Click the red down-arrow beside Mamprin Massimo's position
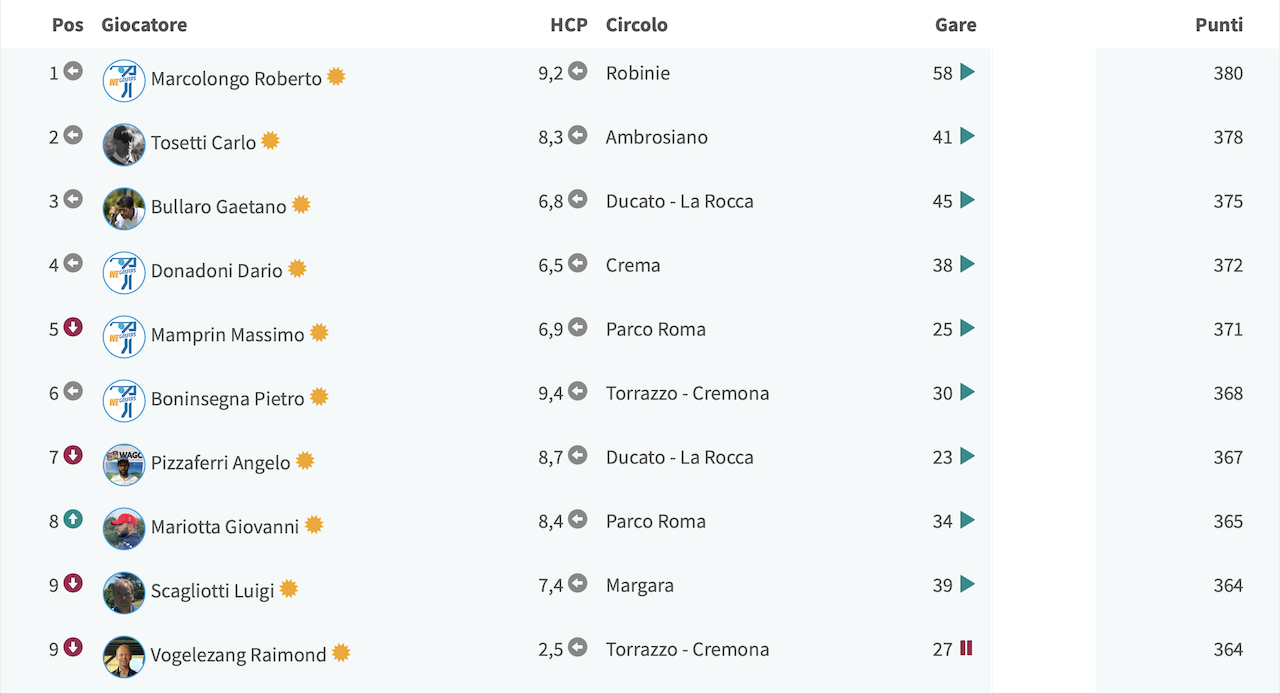 point(73,327)
